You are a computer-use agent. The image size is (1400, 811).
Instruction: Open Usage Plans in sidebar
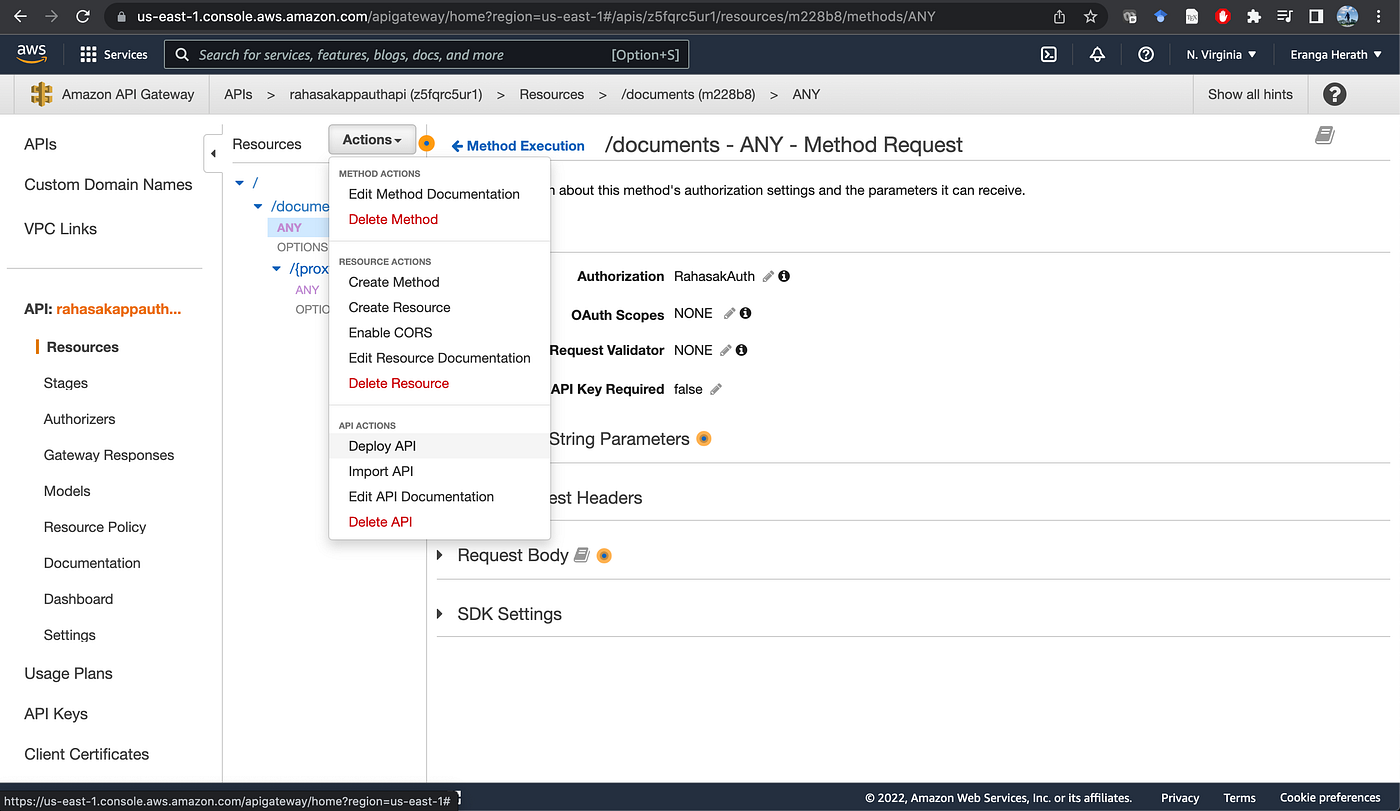point(68,674)
